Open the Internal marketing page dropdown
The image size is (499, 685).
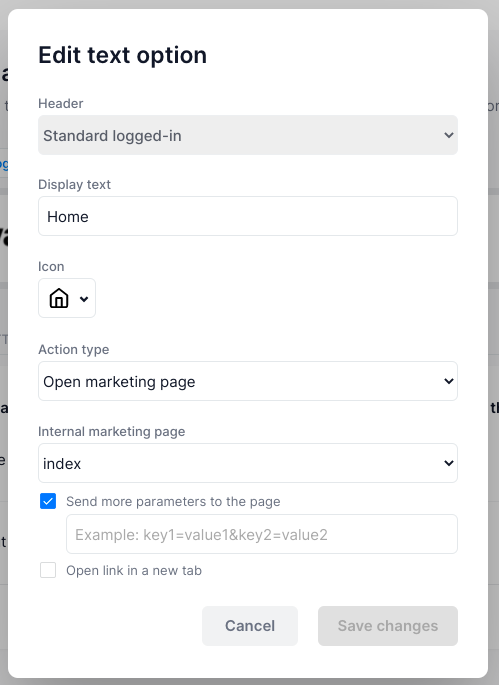[248, 463]
